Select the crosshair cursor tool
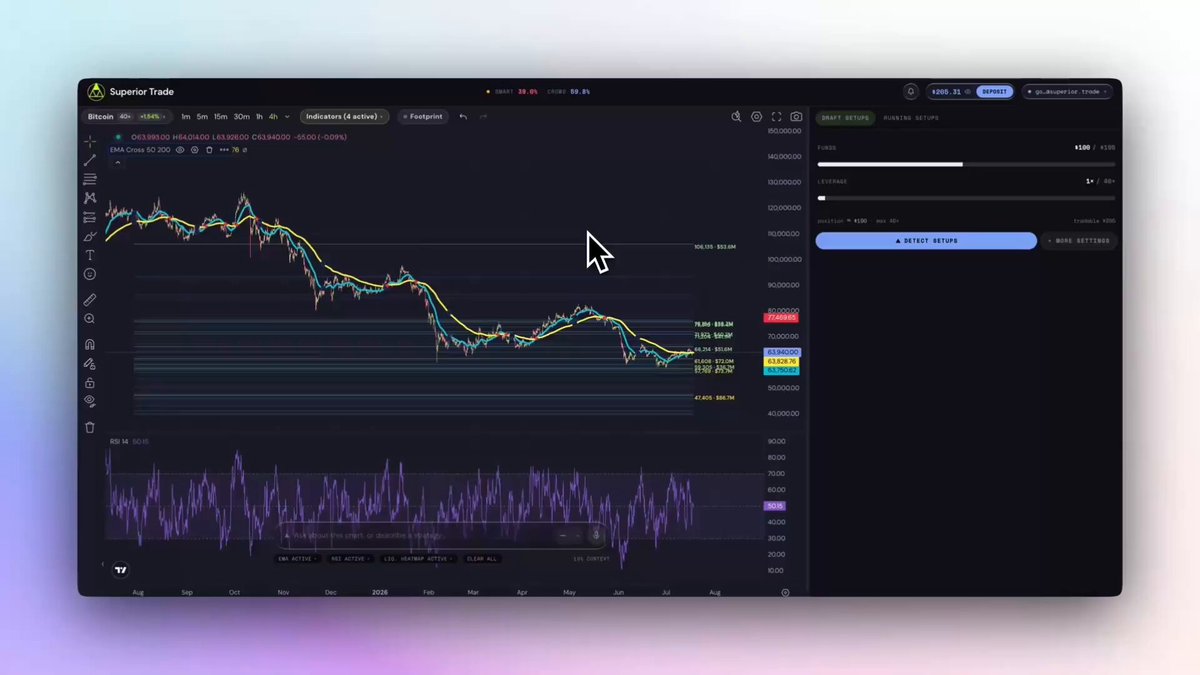1200x675 pixels. click(90, 141)
